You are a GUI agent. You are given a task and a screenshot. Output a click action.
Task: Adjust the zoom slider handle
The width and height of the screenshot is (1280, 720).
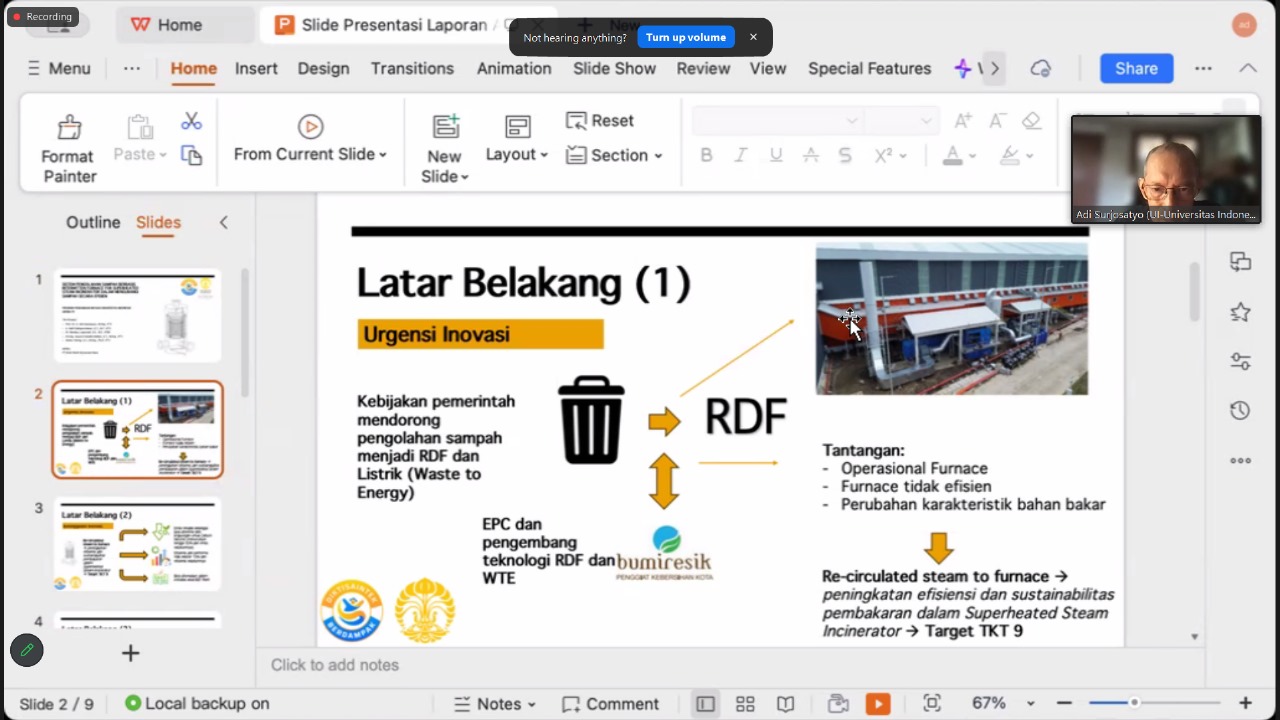click(1134, 704)
